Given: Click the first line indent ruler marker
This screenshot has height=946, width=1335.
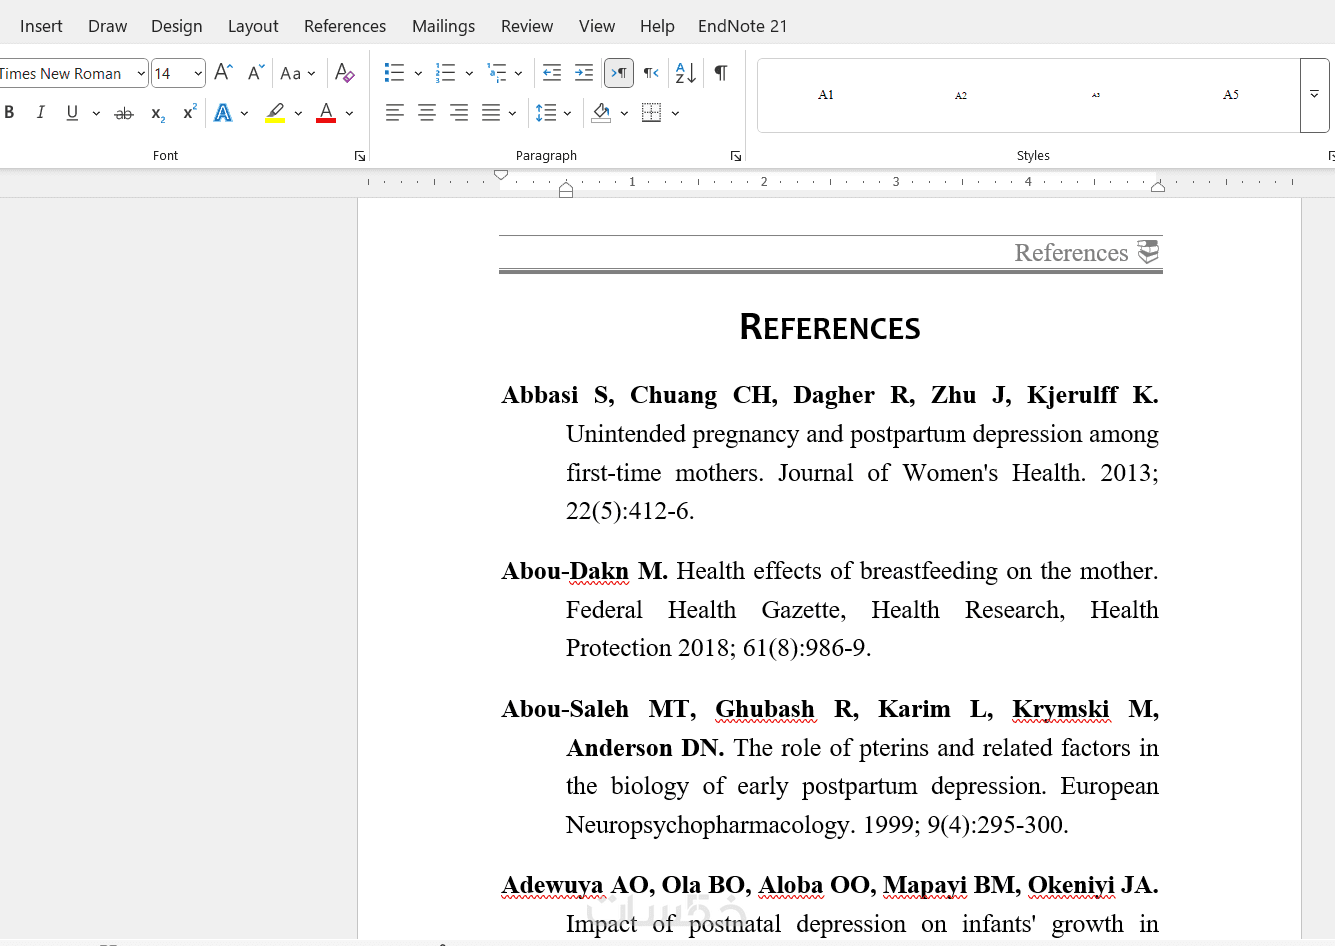Looking at the screenshot, I should 501,175.
